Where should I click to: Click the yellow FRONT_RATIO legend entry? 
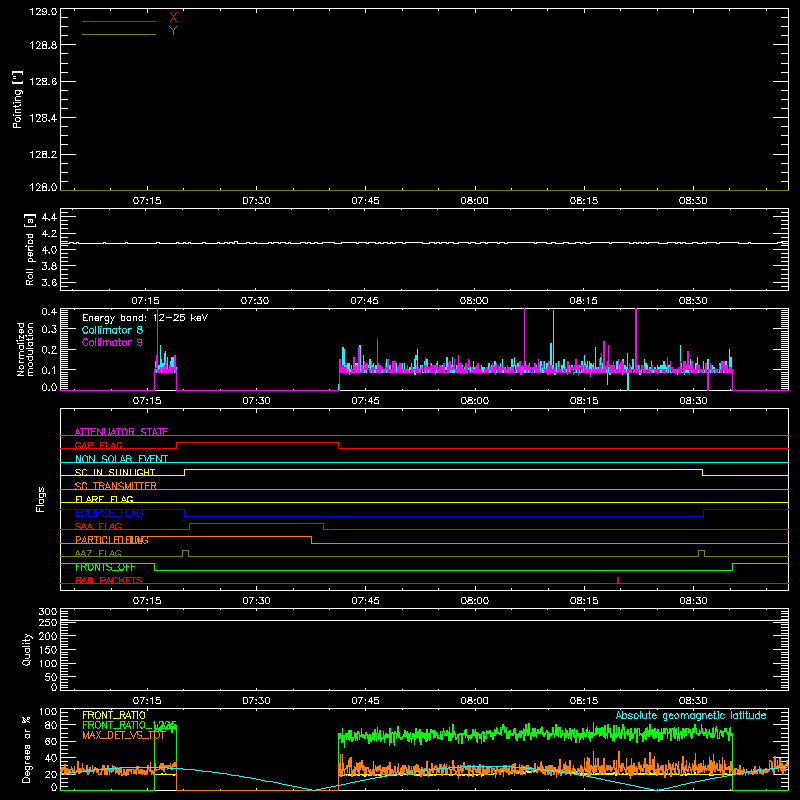tap(114, 715)
